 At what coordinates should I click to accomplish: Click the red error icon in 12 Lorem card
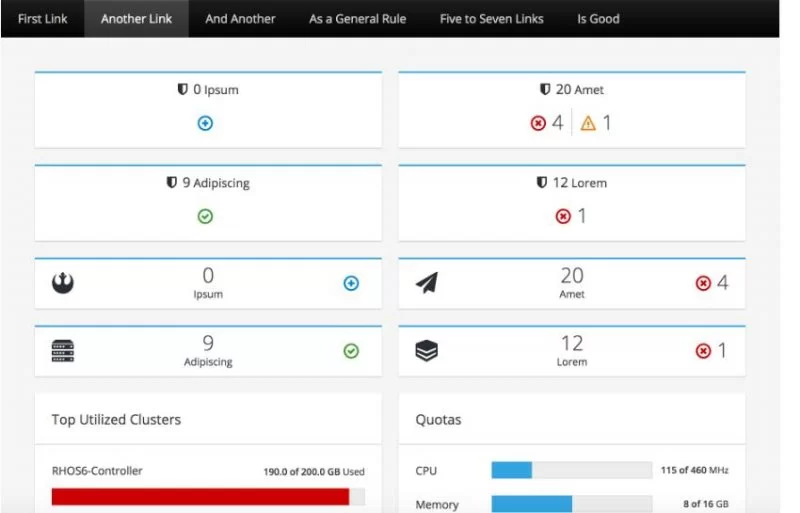pyautogui.click(x=563, y=216)
